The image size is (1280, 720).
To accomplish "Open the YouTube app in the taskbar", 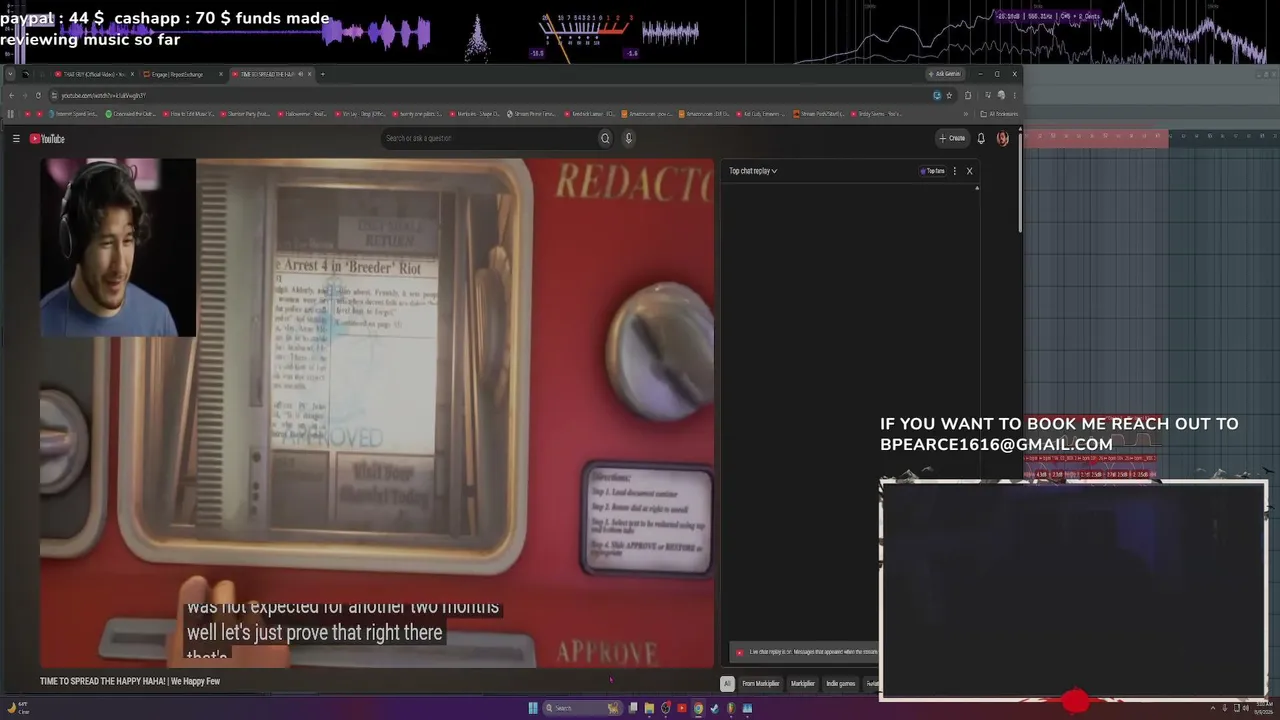I will [x=682, y=708].
